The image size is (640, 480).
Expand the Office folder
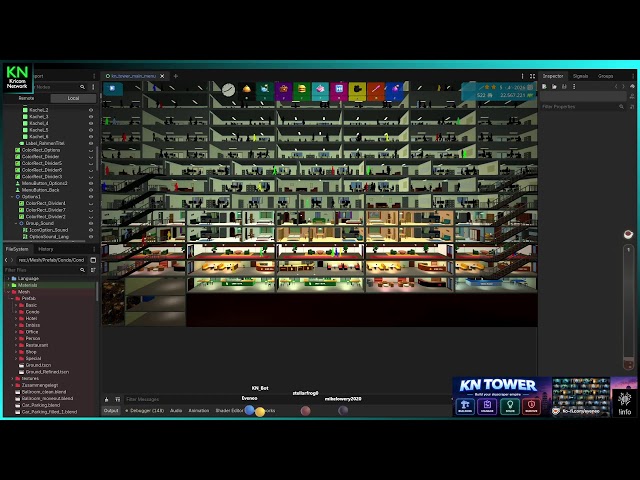tap(16, 332)
